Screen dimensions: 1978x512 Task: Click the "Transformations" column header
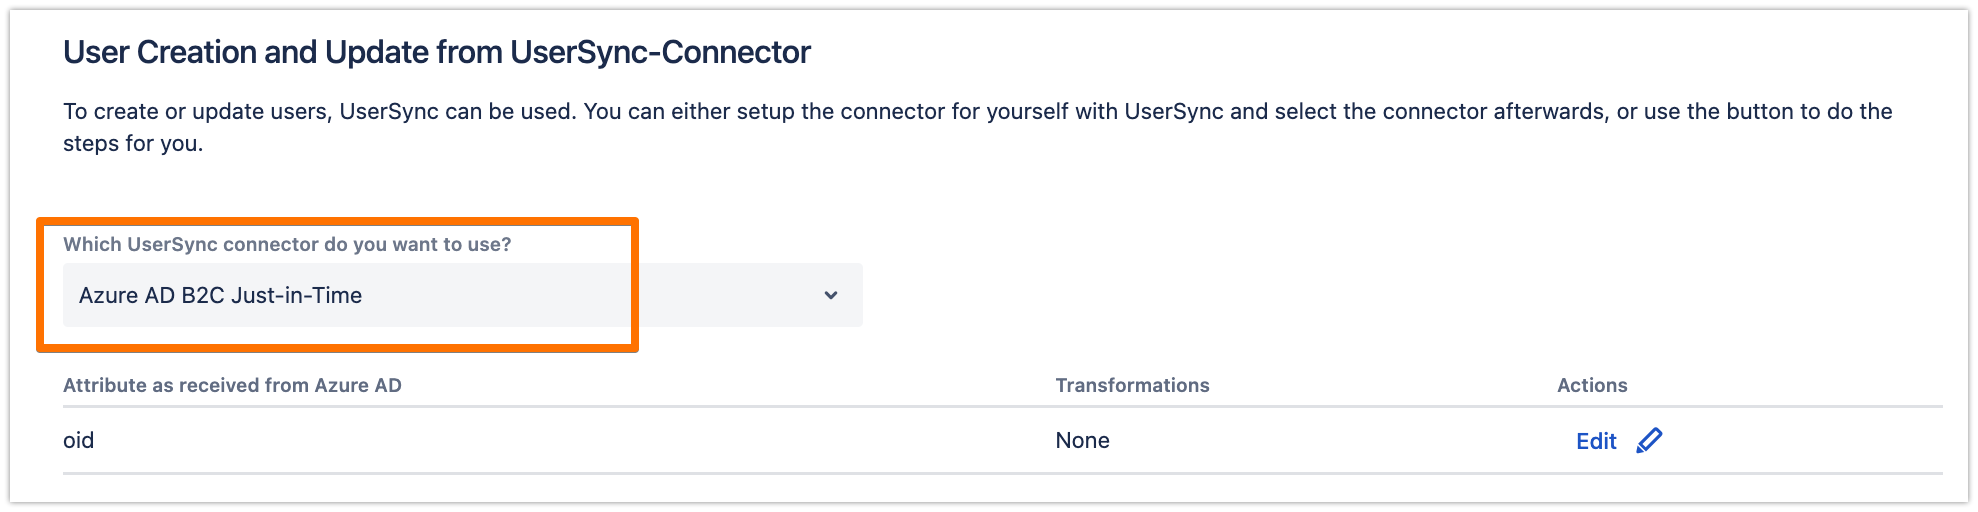click(1132, 385)
